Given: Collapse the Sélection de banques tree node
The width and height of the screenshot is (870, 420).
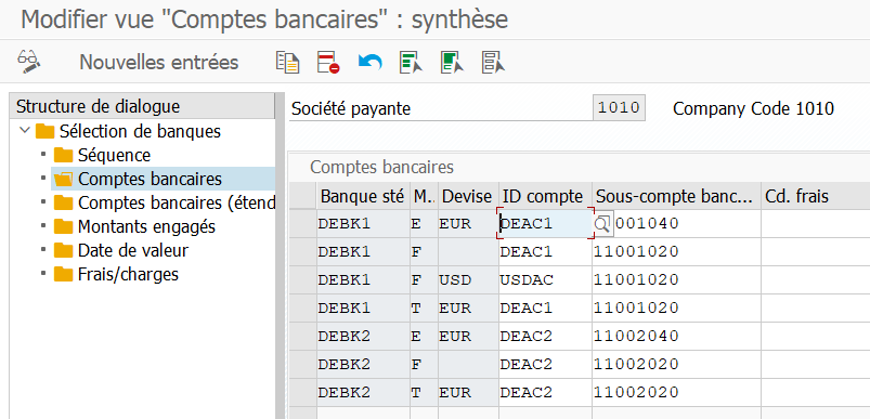Looking at the screenshot, I should pos(24,131).
